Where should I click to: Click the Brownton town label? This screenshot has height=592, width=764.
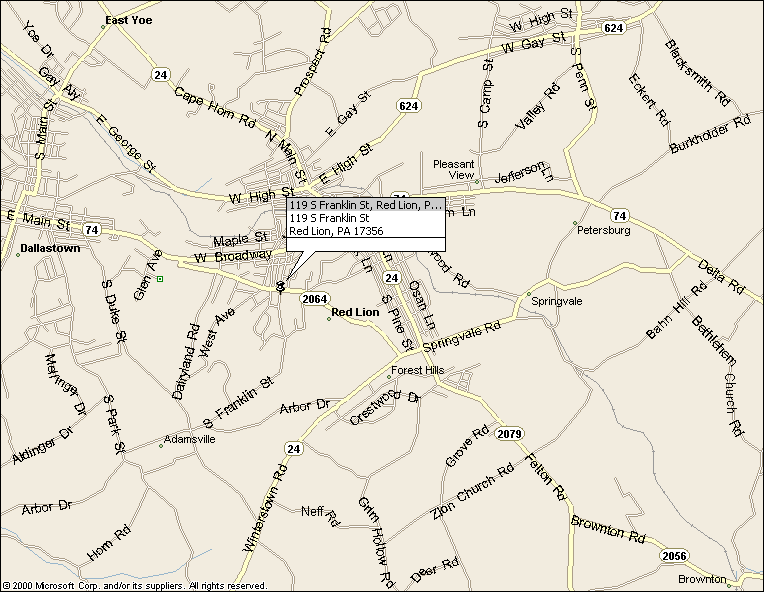[x=702, y=579]
